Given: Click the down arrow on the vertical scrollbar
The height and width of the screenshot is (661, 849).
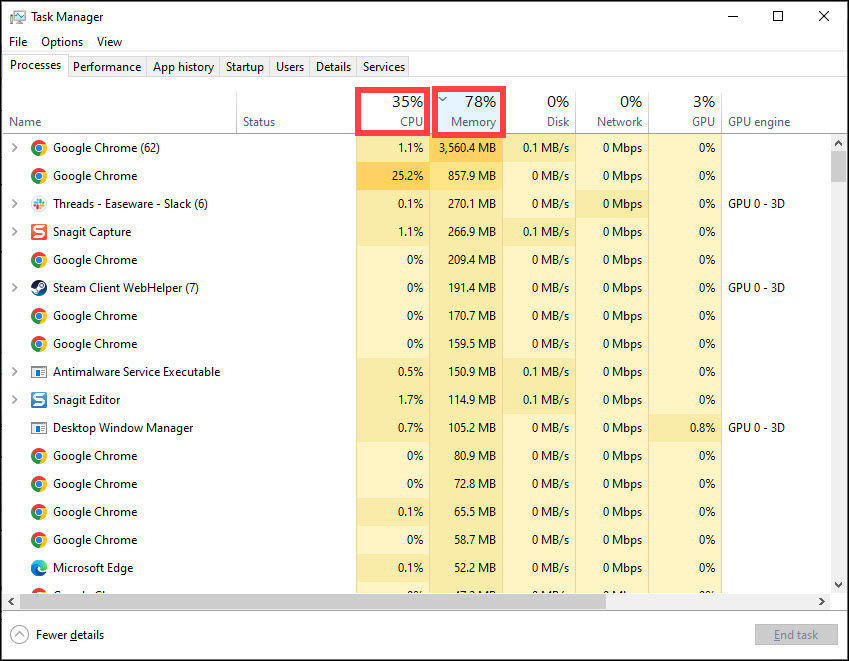Looking at the screenshot, I should (x=839, y=584).
